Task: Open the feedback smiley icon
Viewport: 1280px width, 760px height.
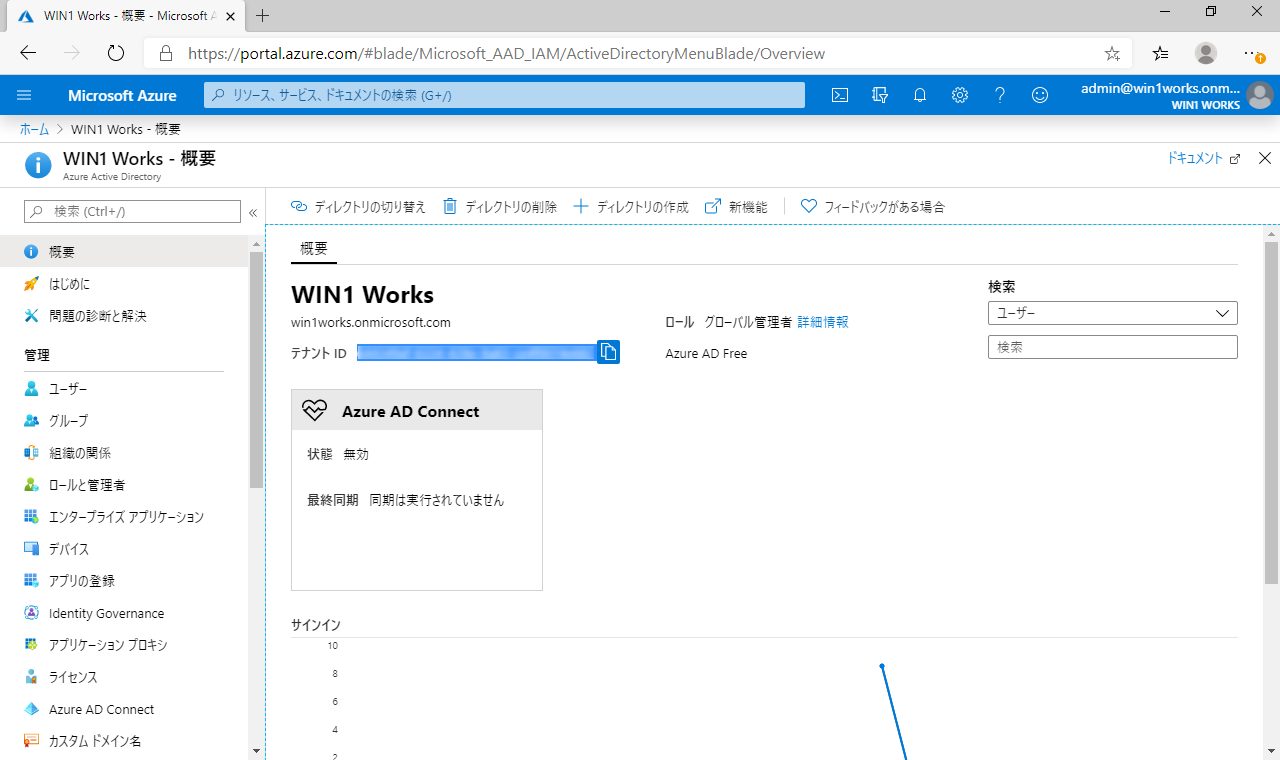Action: [1040, 95]
